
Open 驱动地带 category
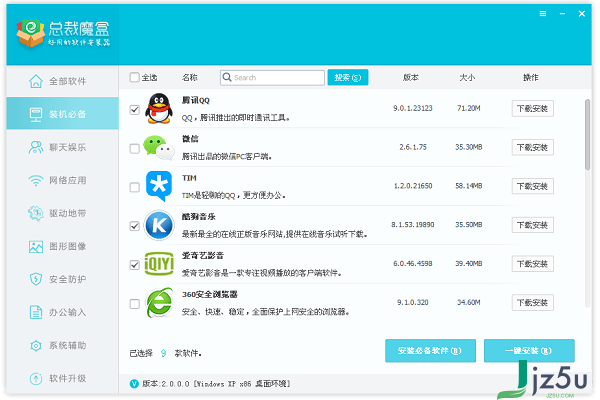point(62,213)
